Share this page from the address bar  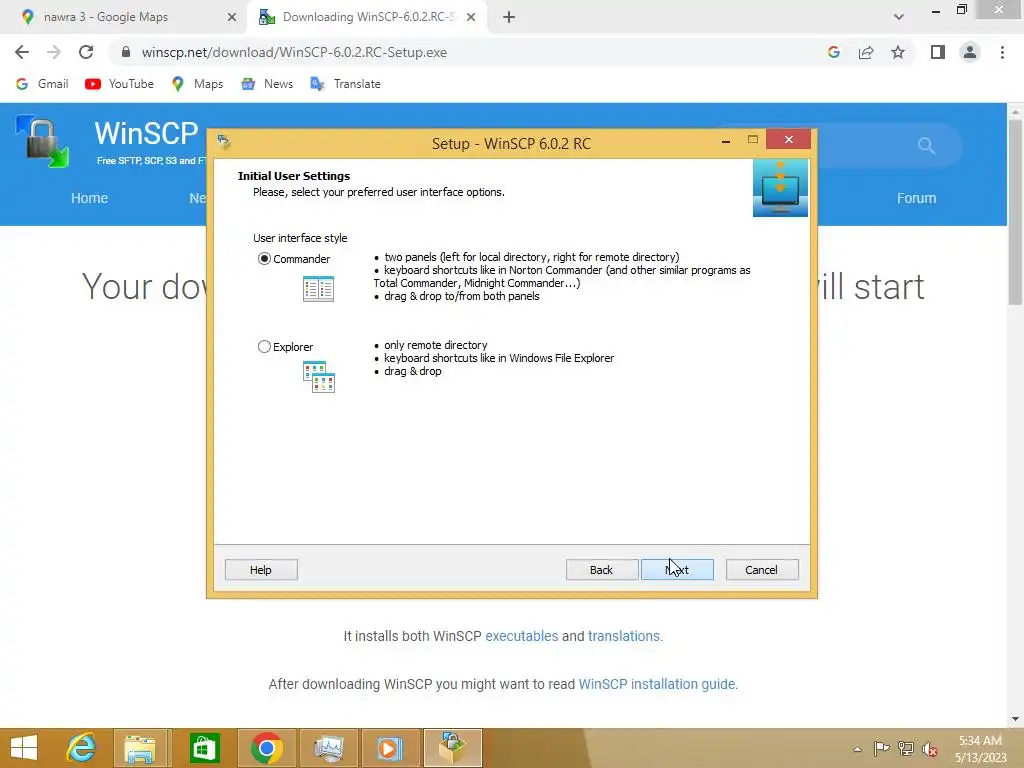(x=866, y=52)
